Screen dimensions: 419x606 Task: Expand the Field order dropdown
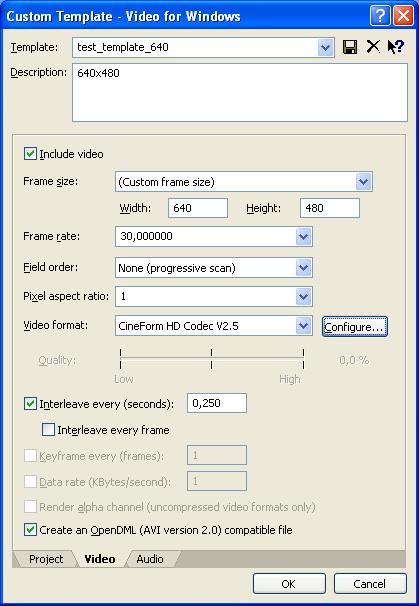click(x=303, y=267)
